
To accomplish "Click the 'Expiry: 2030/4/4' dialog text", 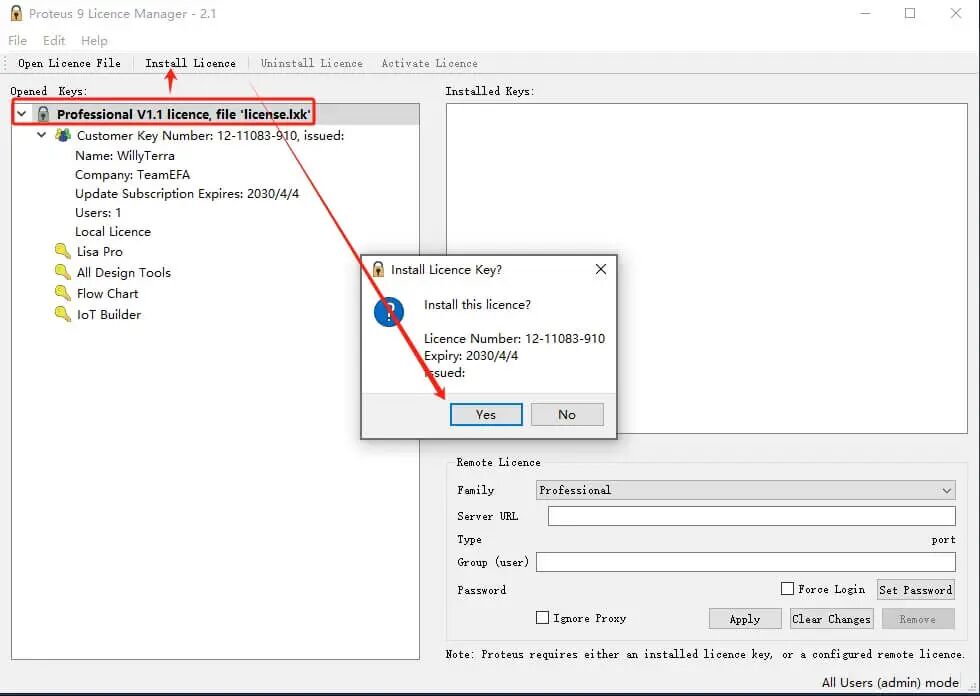I will click(471, 355).
